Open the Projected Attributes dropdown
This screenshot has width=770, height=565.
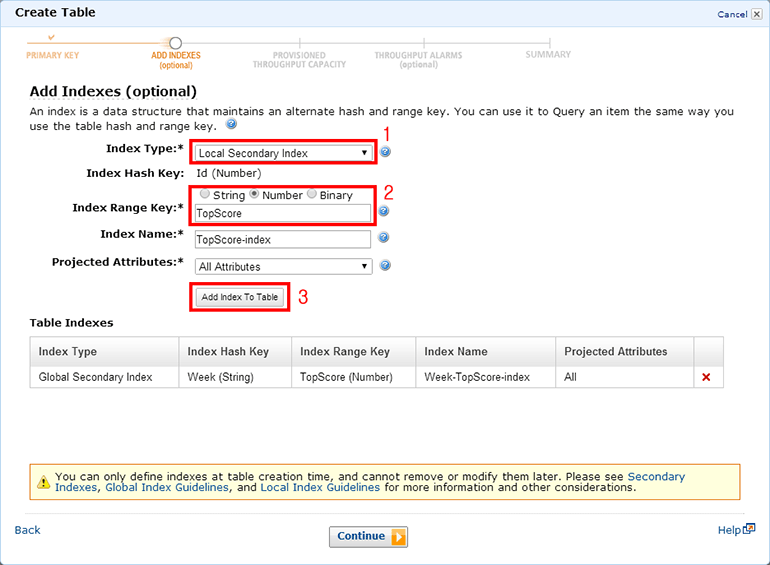(283, 267)
